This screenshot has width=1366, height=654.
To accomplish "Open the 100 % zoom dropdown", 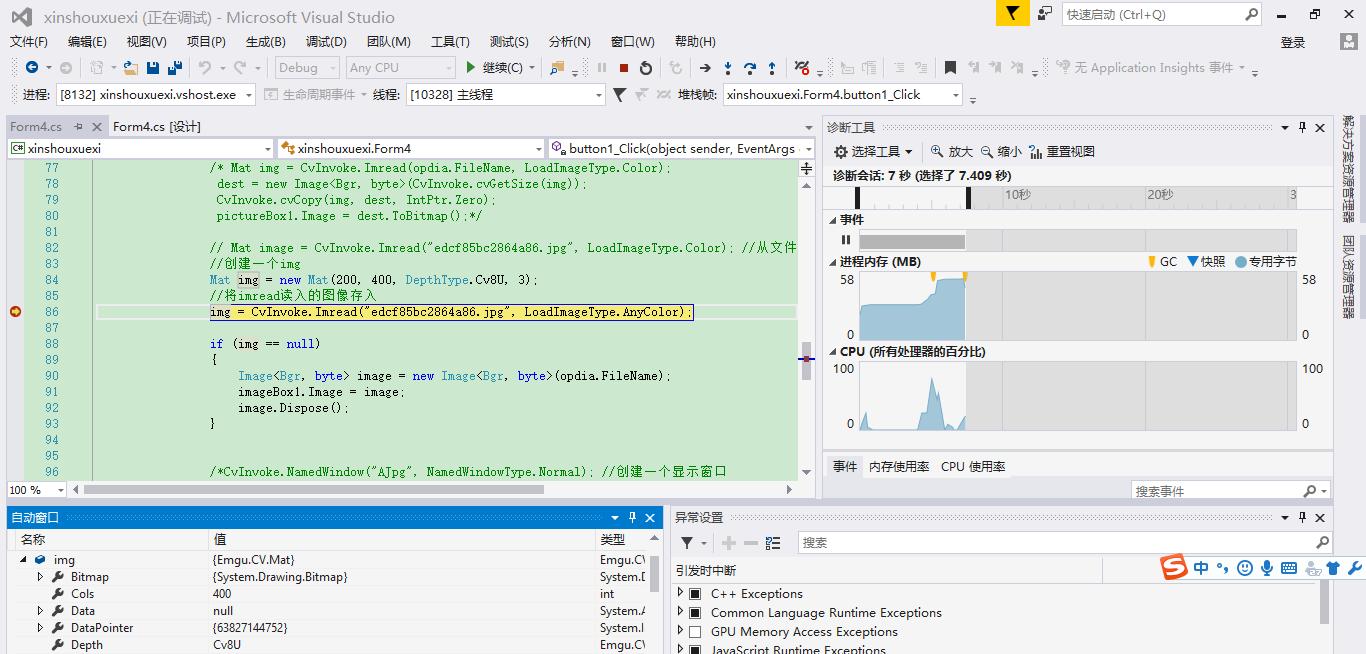I will click(x=37, y=490).
